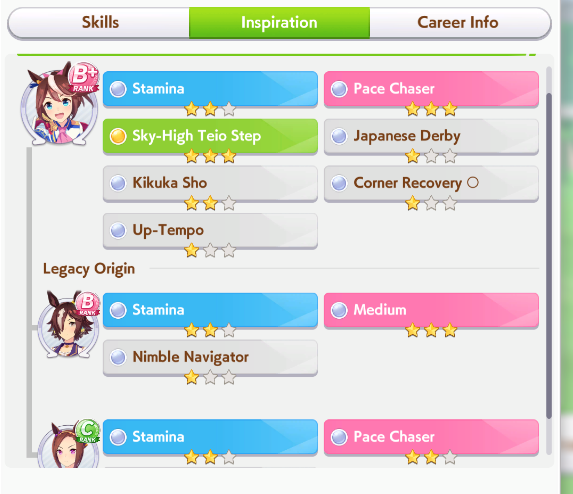
Task: Click the vertical scrollbar of the inspiration list
Action: click(549, 256)
